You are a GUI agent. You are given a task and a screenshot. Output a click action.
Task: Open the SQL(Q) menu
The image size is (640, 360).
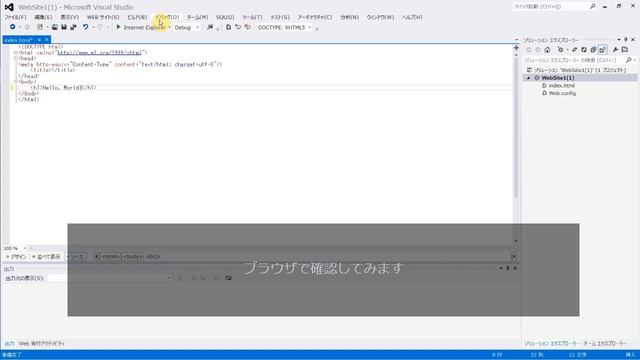click(x=225, y=17)
